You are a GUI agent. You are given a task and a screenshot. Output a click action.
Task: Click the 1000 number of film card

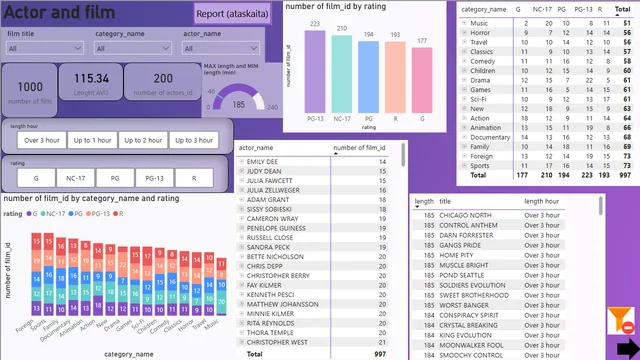click(30, 90)
